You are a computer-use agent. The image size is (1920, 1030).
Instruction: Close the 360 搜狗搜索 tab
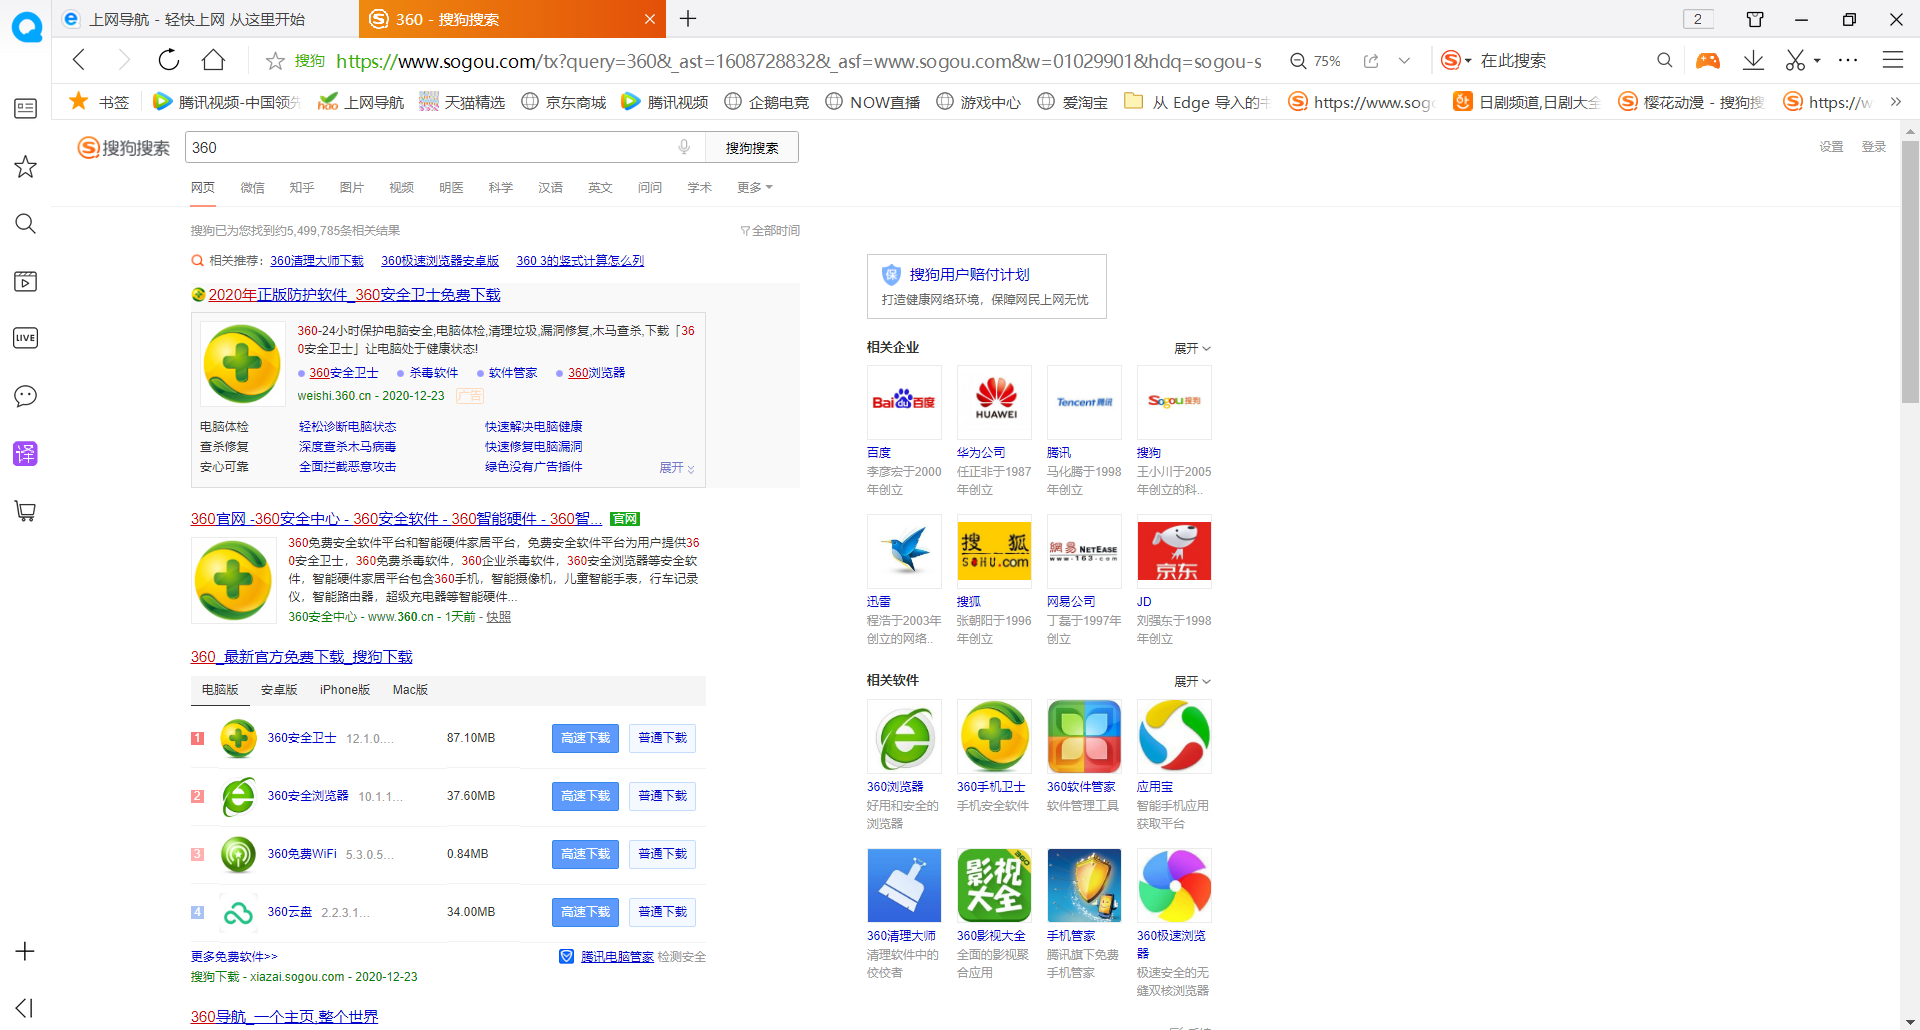(650, 19)
